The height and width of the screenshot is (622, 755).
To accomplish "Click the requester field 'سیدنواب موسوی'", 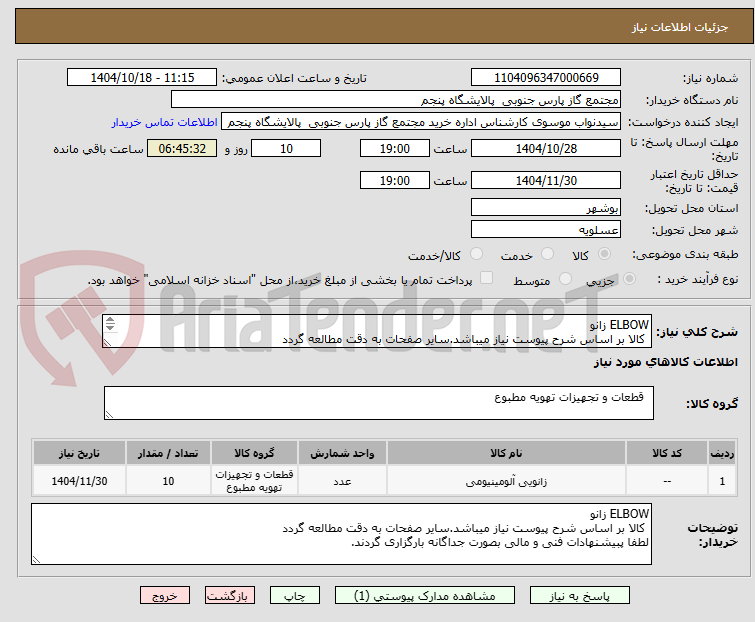I will (x=421, y=122).
